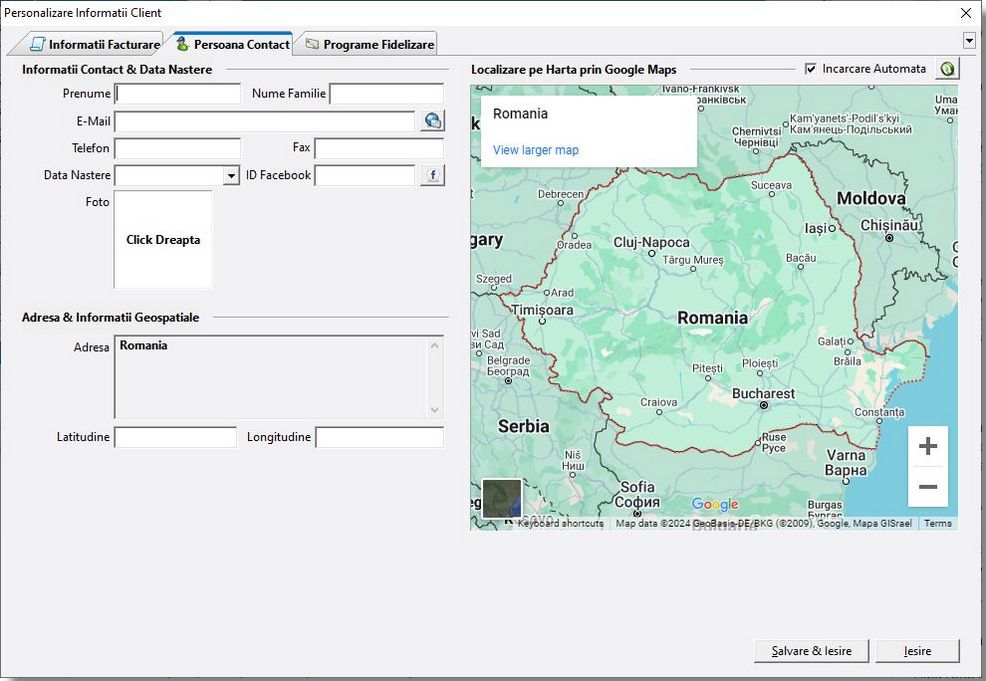Click the Google logo on the map
The height and width of the screenshot is (681, 986).
715,504
